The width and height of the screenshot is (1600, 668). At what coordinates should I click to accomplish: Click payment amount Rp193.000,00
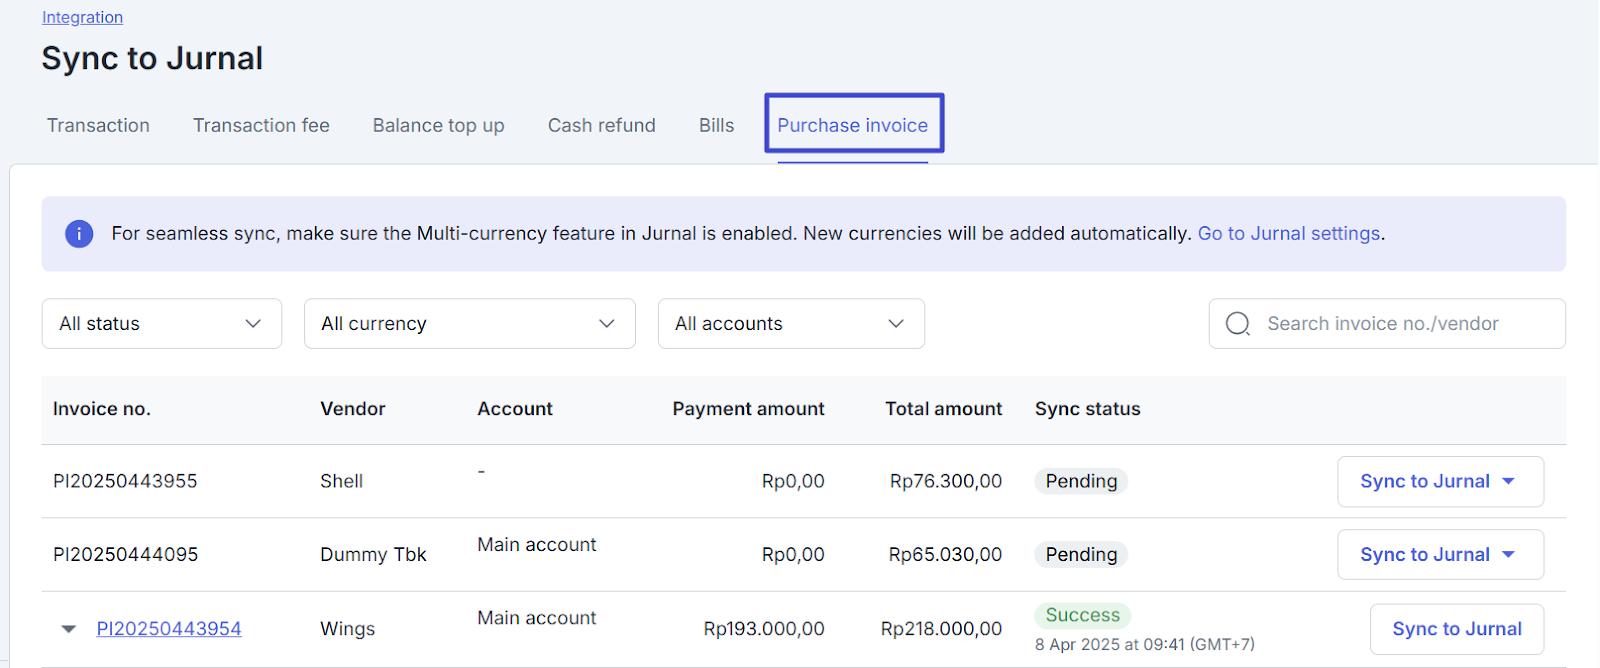[764, 629]
